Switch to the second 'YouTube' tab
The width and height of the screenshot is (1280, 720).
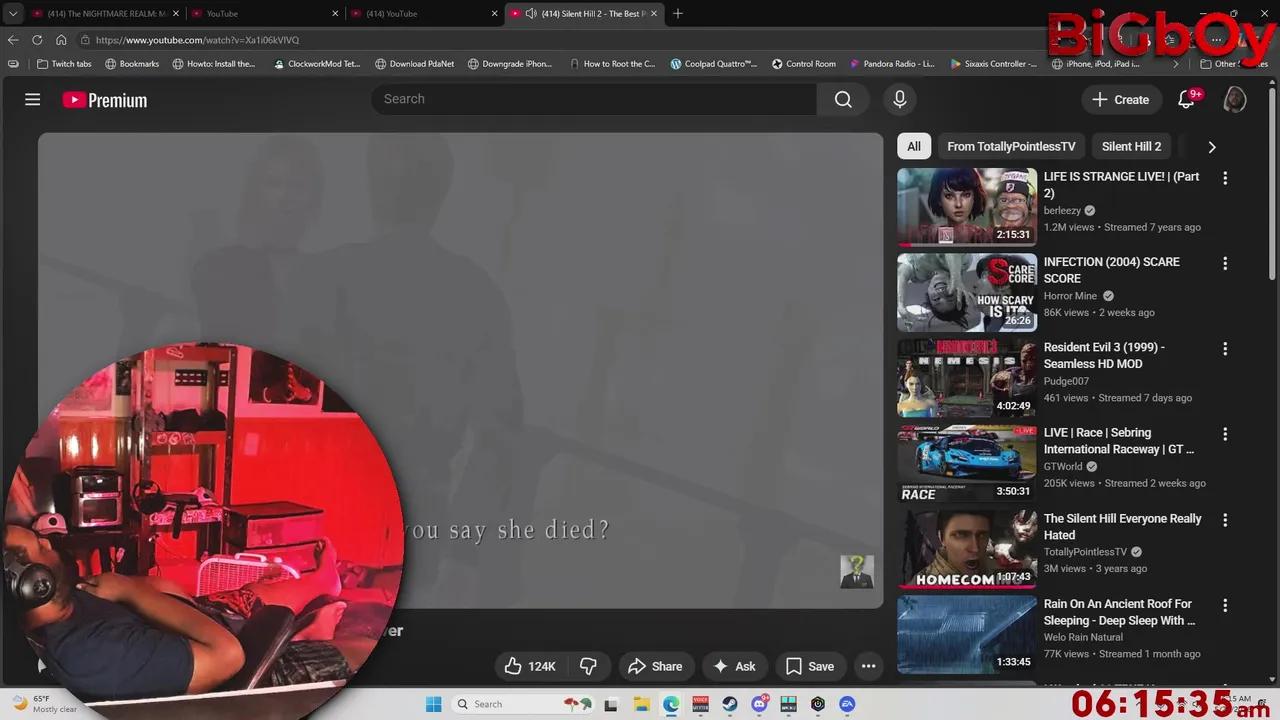pyautogui.click(x=265, y=13)
